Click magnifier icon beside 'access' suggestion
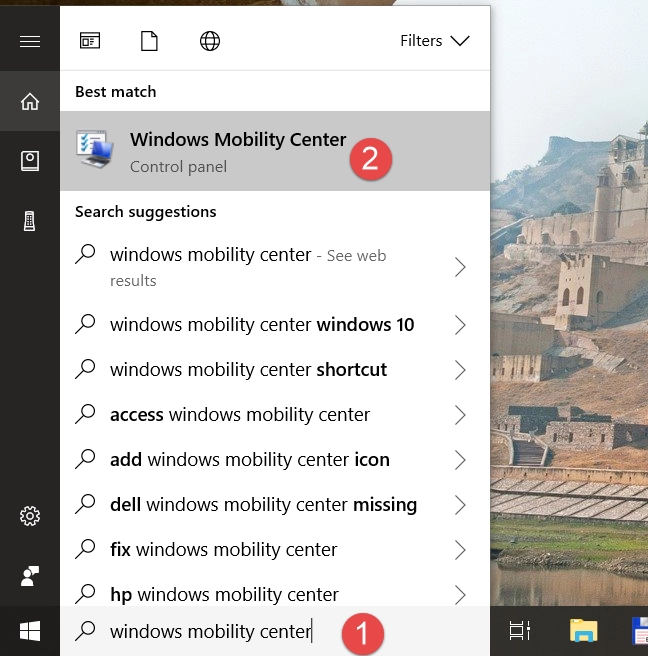 coord(85,414)
